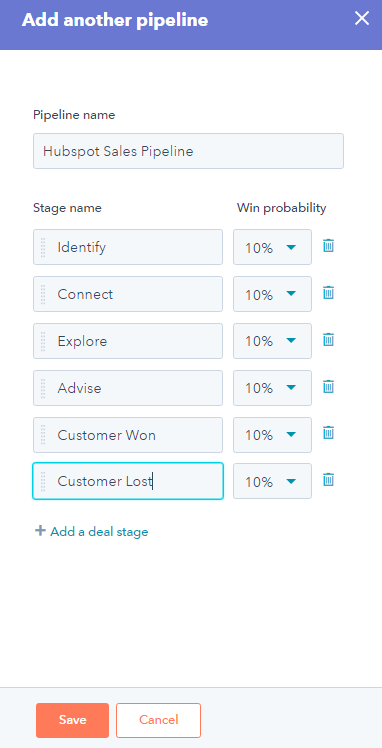
Task: Open win probability dropdown for Connect
Action: tap(272, 294)
